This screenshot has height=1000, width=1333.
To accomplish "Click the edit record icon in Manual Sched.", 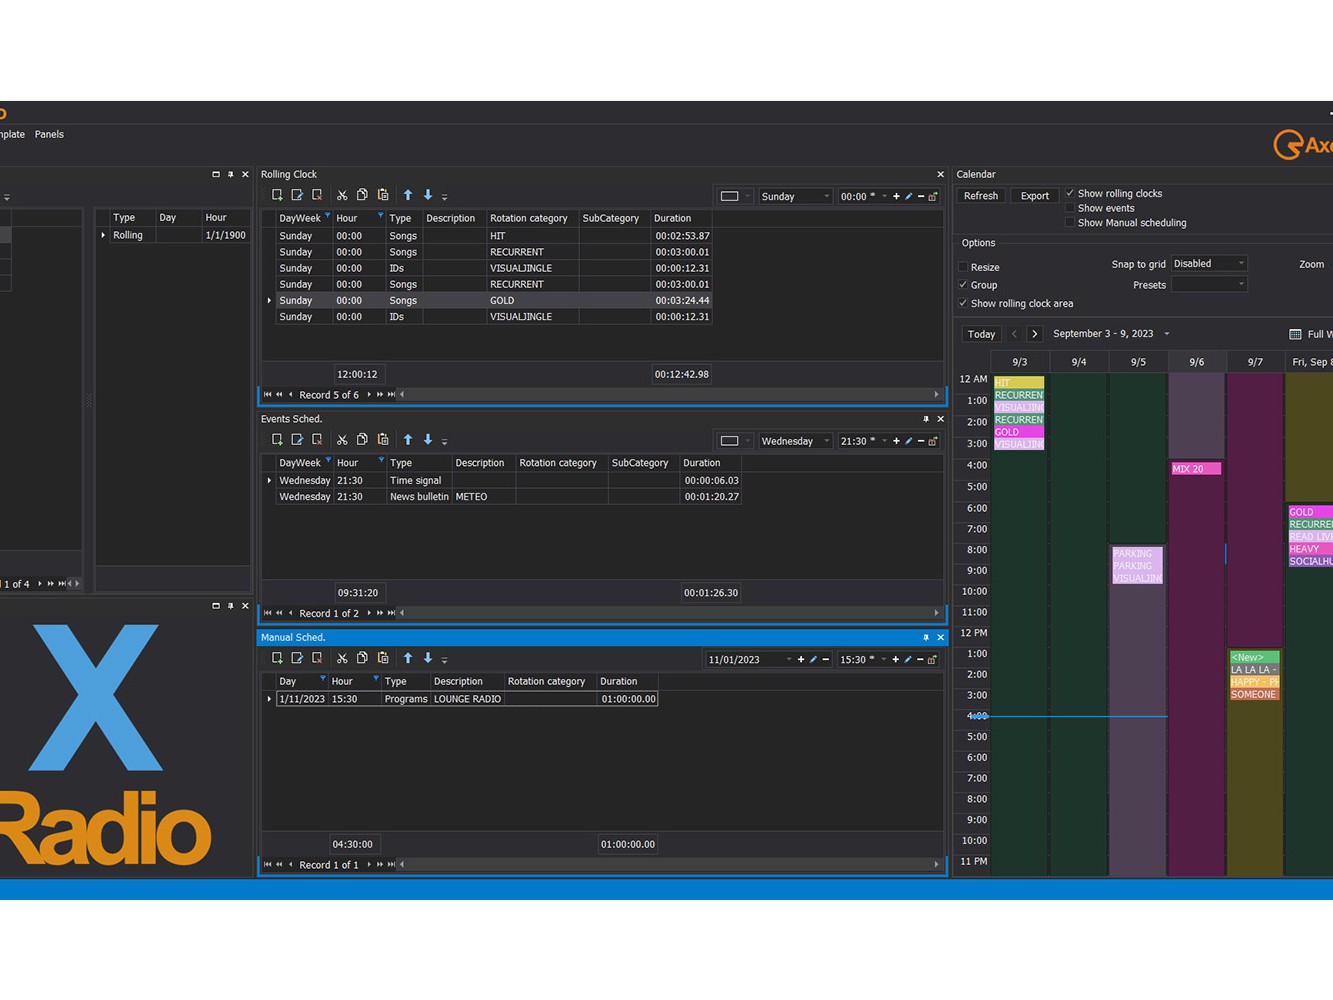I will 297,658.
